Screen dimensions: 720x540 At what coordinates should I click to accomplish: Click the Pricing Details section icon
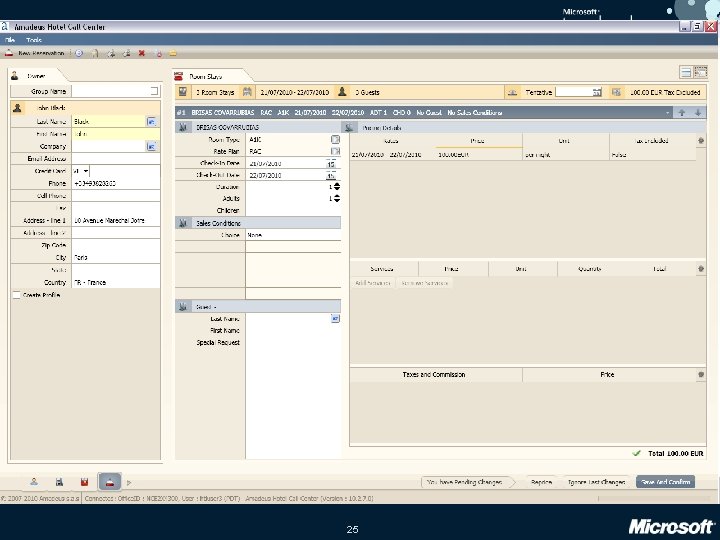pyautogui.click(x=349, y=128)
